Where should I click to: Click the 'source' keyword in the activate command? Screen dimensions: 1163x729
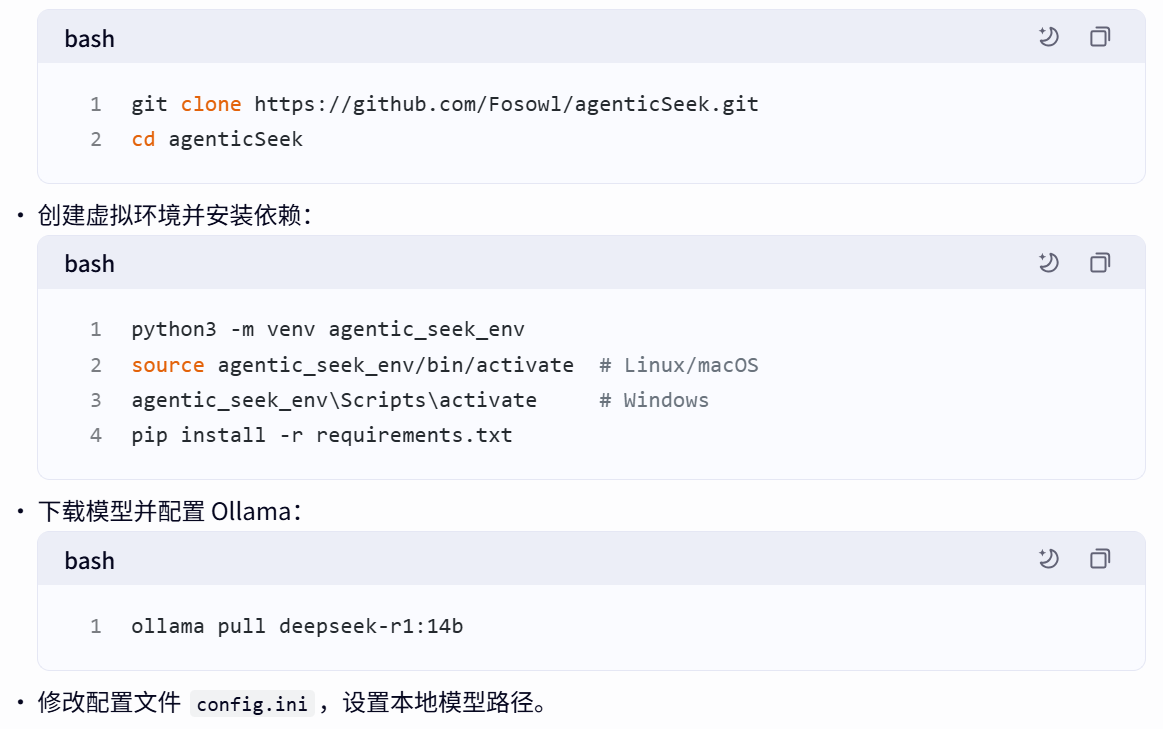167,365
